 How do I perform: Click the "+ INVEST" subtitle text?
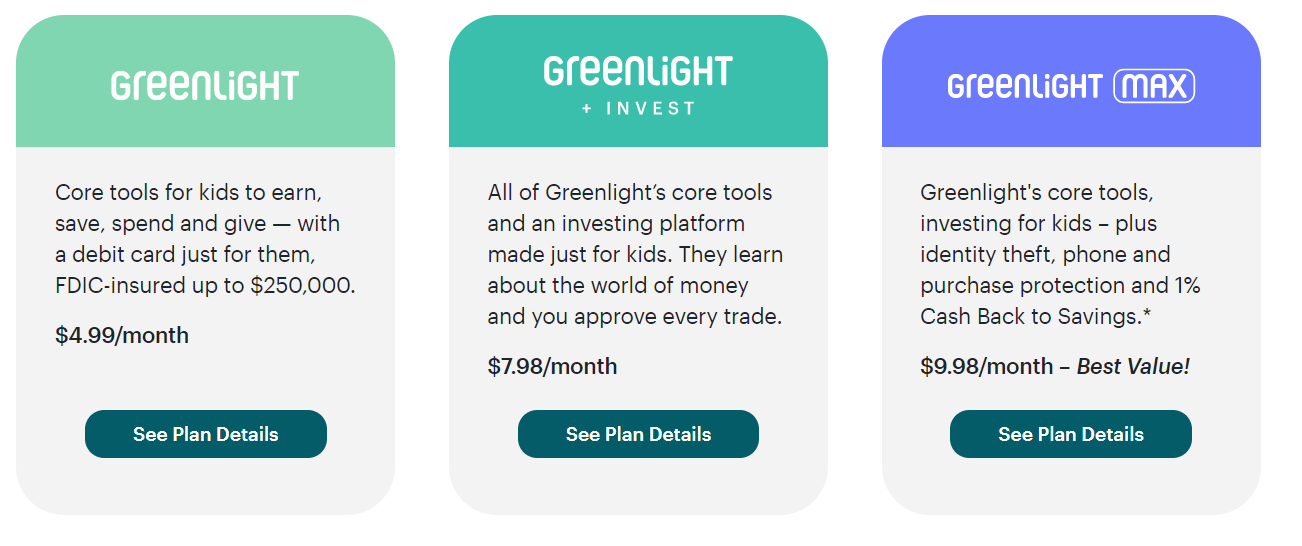[638, 109]
